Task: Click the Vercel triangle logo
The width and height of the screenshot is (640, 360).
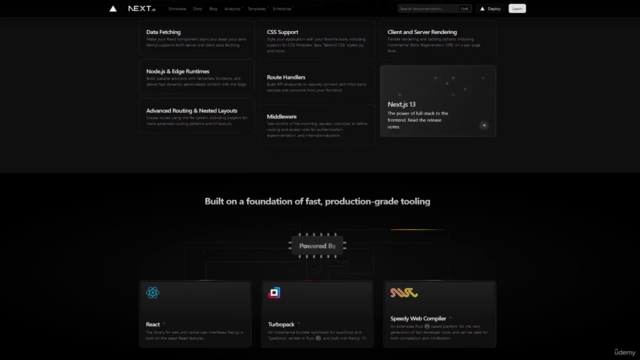Action: tap(113, 9)
